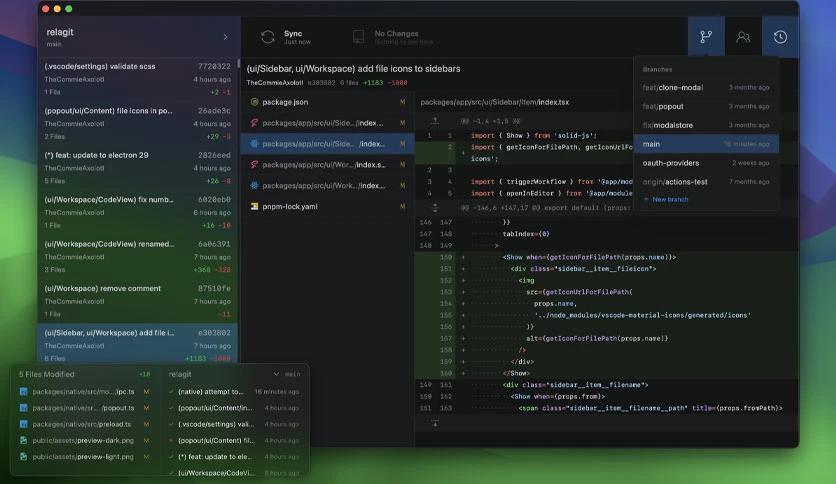Viewport: 836px width, 484px height.
Task: Switch to feat/popout branch
Action: [706, 106]
